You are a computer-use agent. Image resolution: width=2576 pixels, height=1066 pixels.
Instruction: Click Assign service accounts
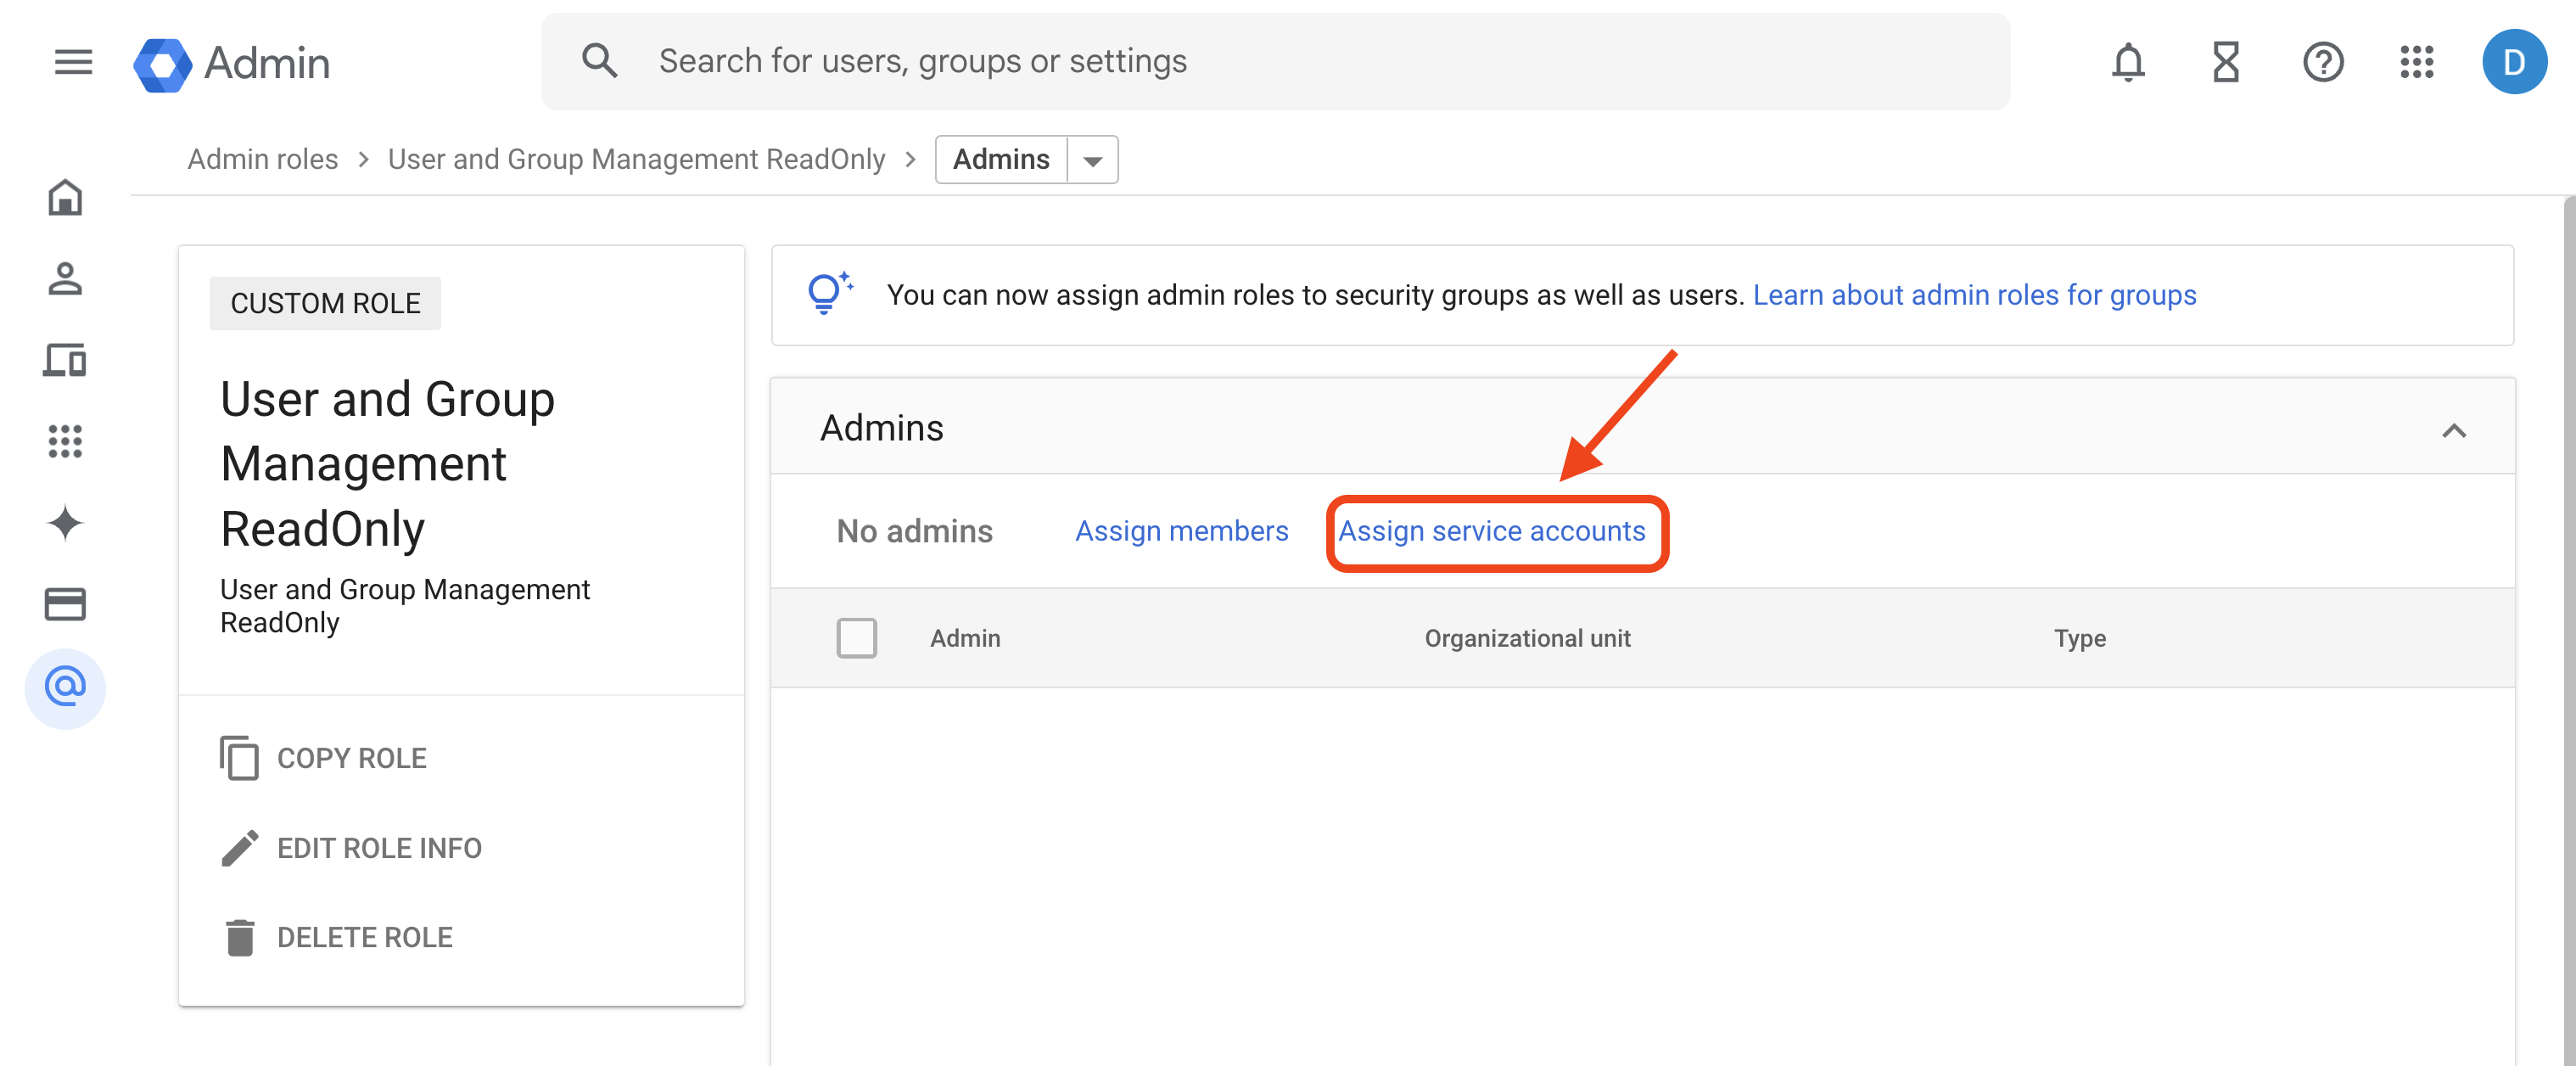point(1494,531)
